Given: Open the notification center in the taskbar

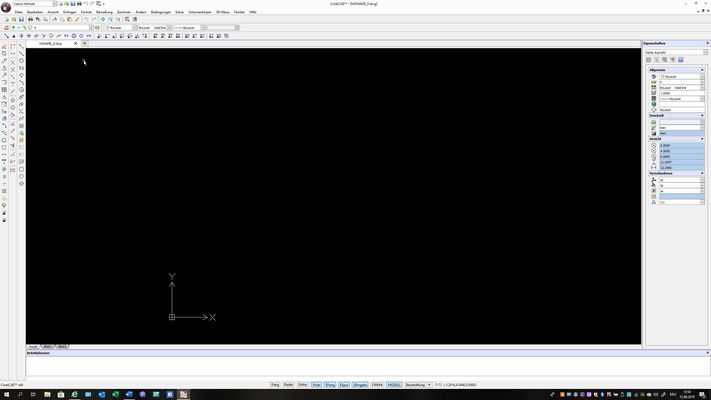Looking at the screenshot, I should click(x=702, y=395).
